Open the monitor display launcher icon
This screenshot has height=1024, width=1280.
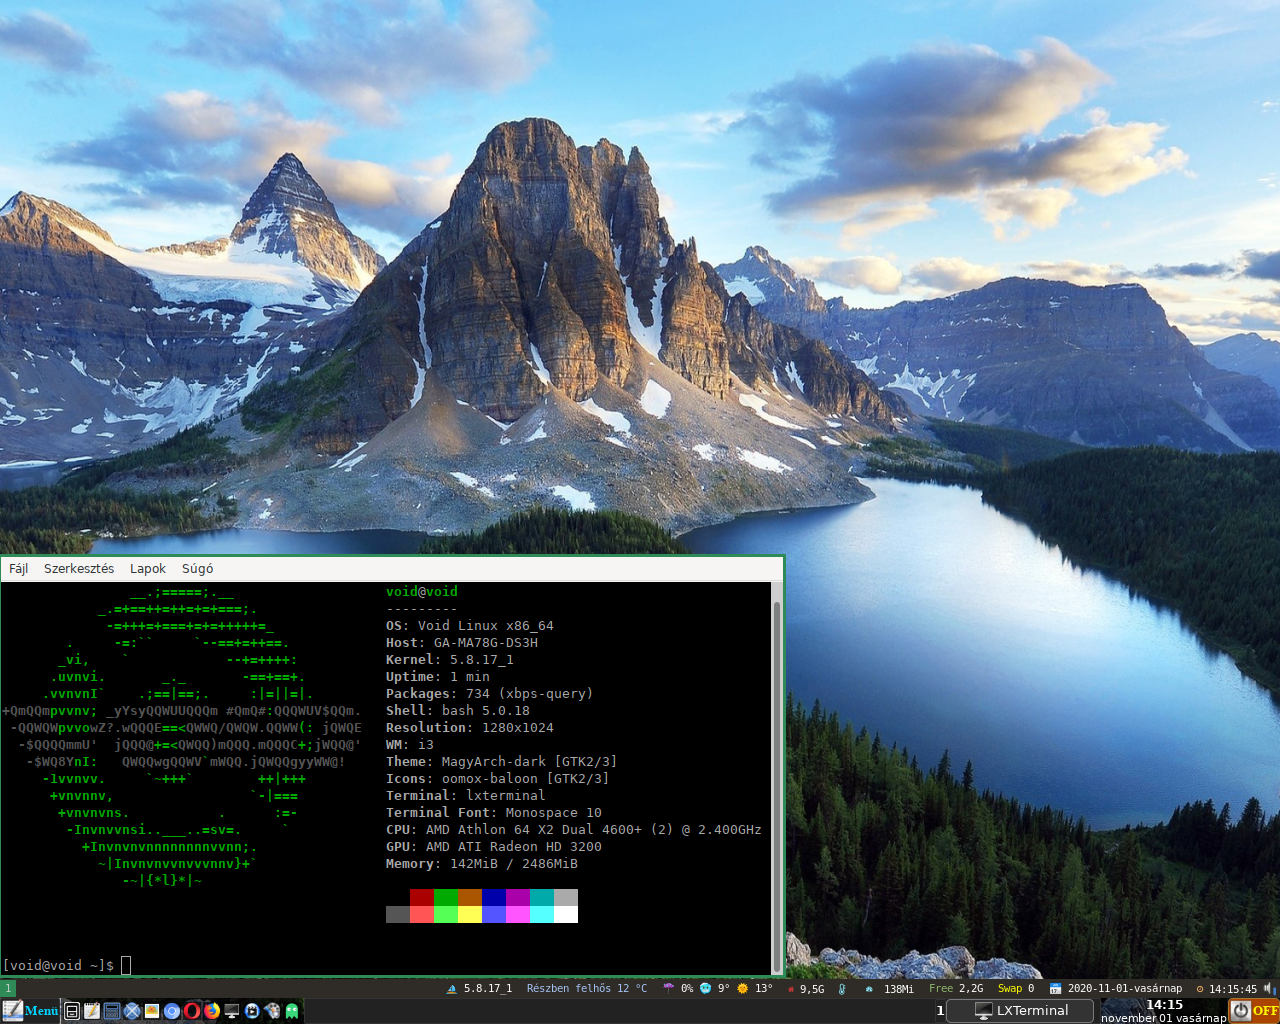coord(232,1011)
